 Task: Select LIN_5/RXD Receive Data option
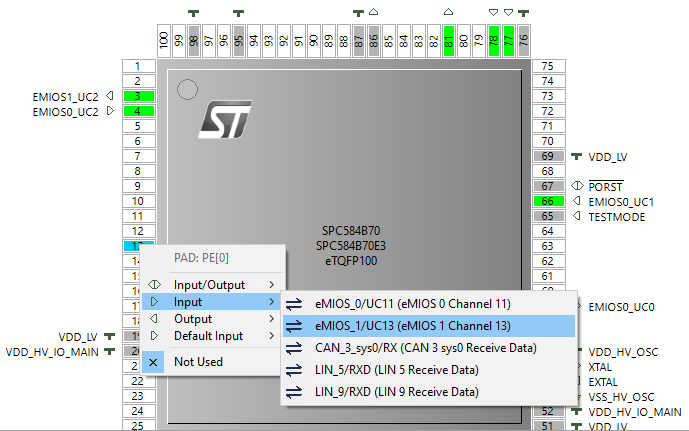(x=428, y=370)
